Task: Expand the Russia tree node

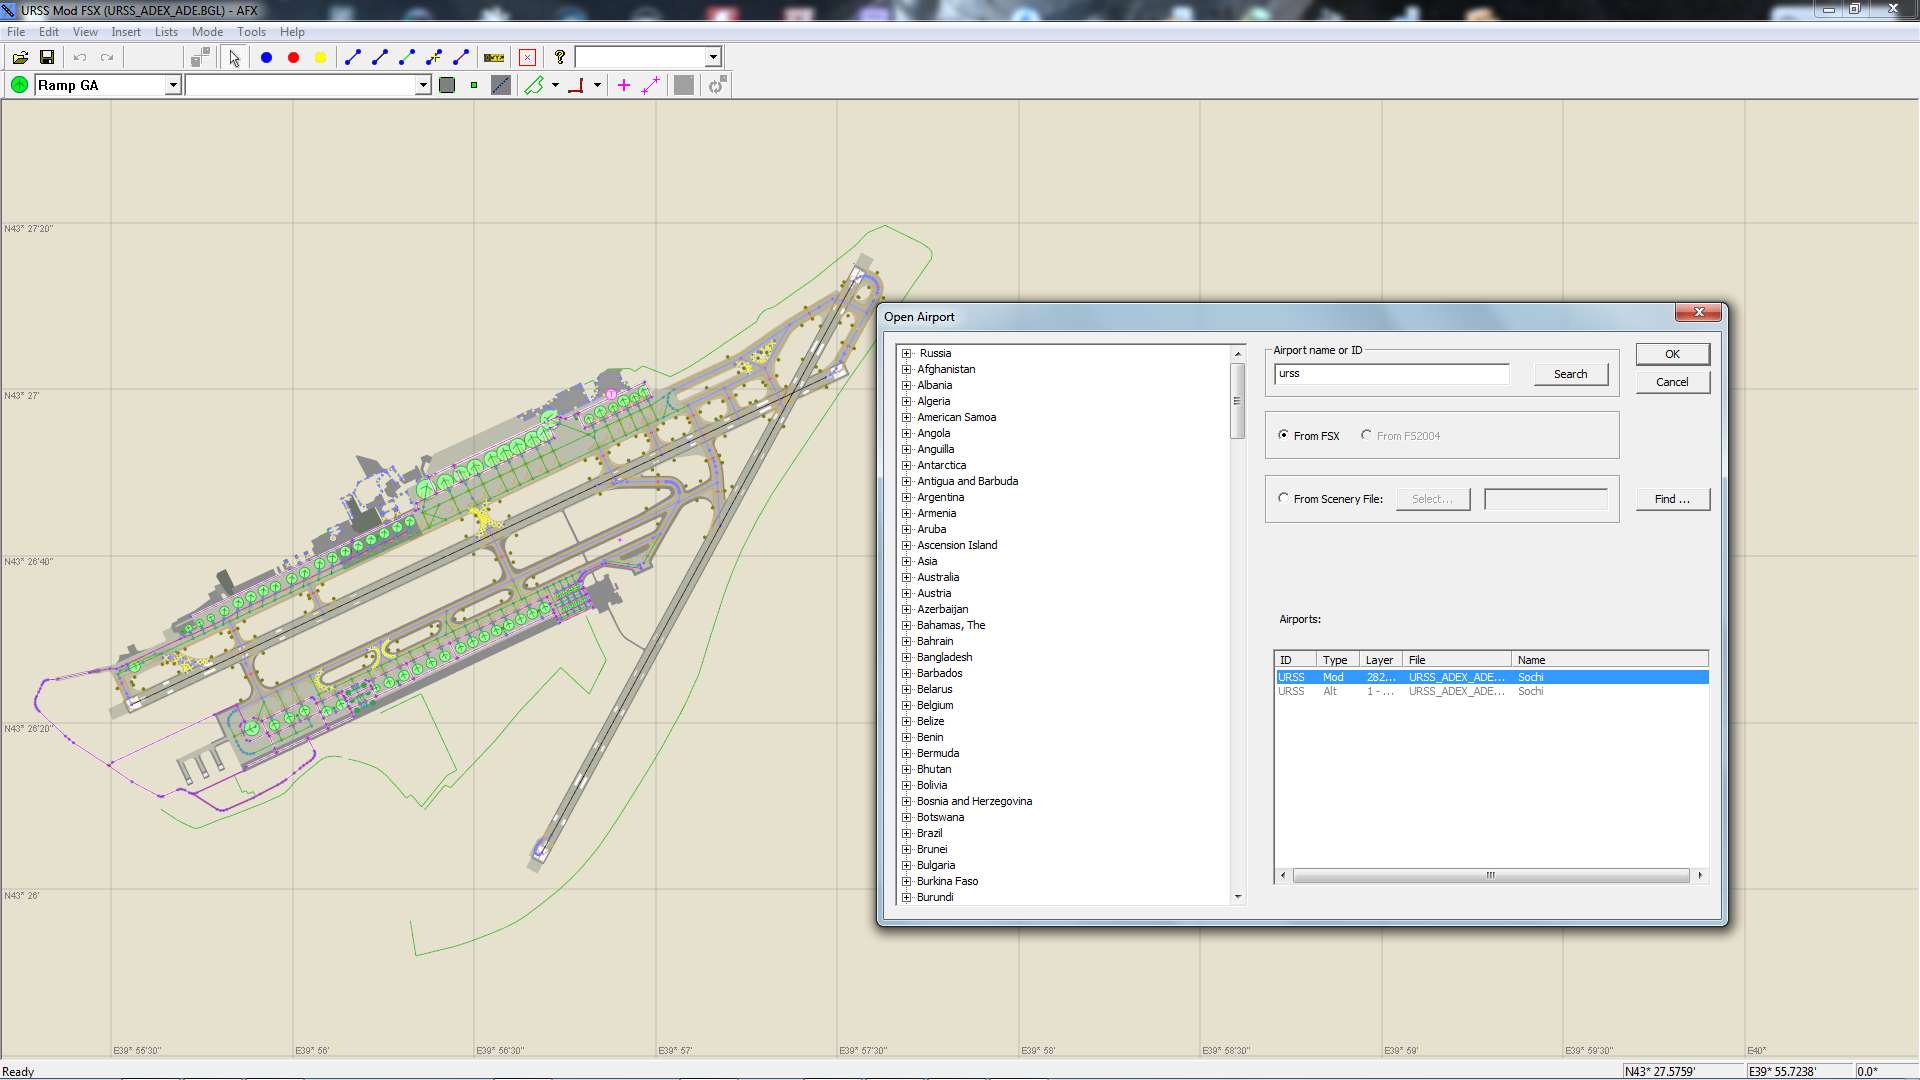Action: pyautogui.click(x=907, y=353)
